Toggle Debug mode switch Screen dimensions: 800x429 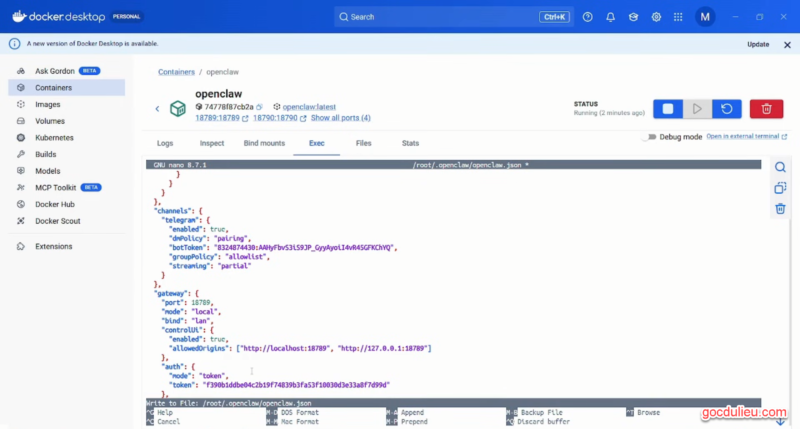pos(650,136)
